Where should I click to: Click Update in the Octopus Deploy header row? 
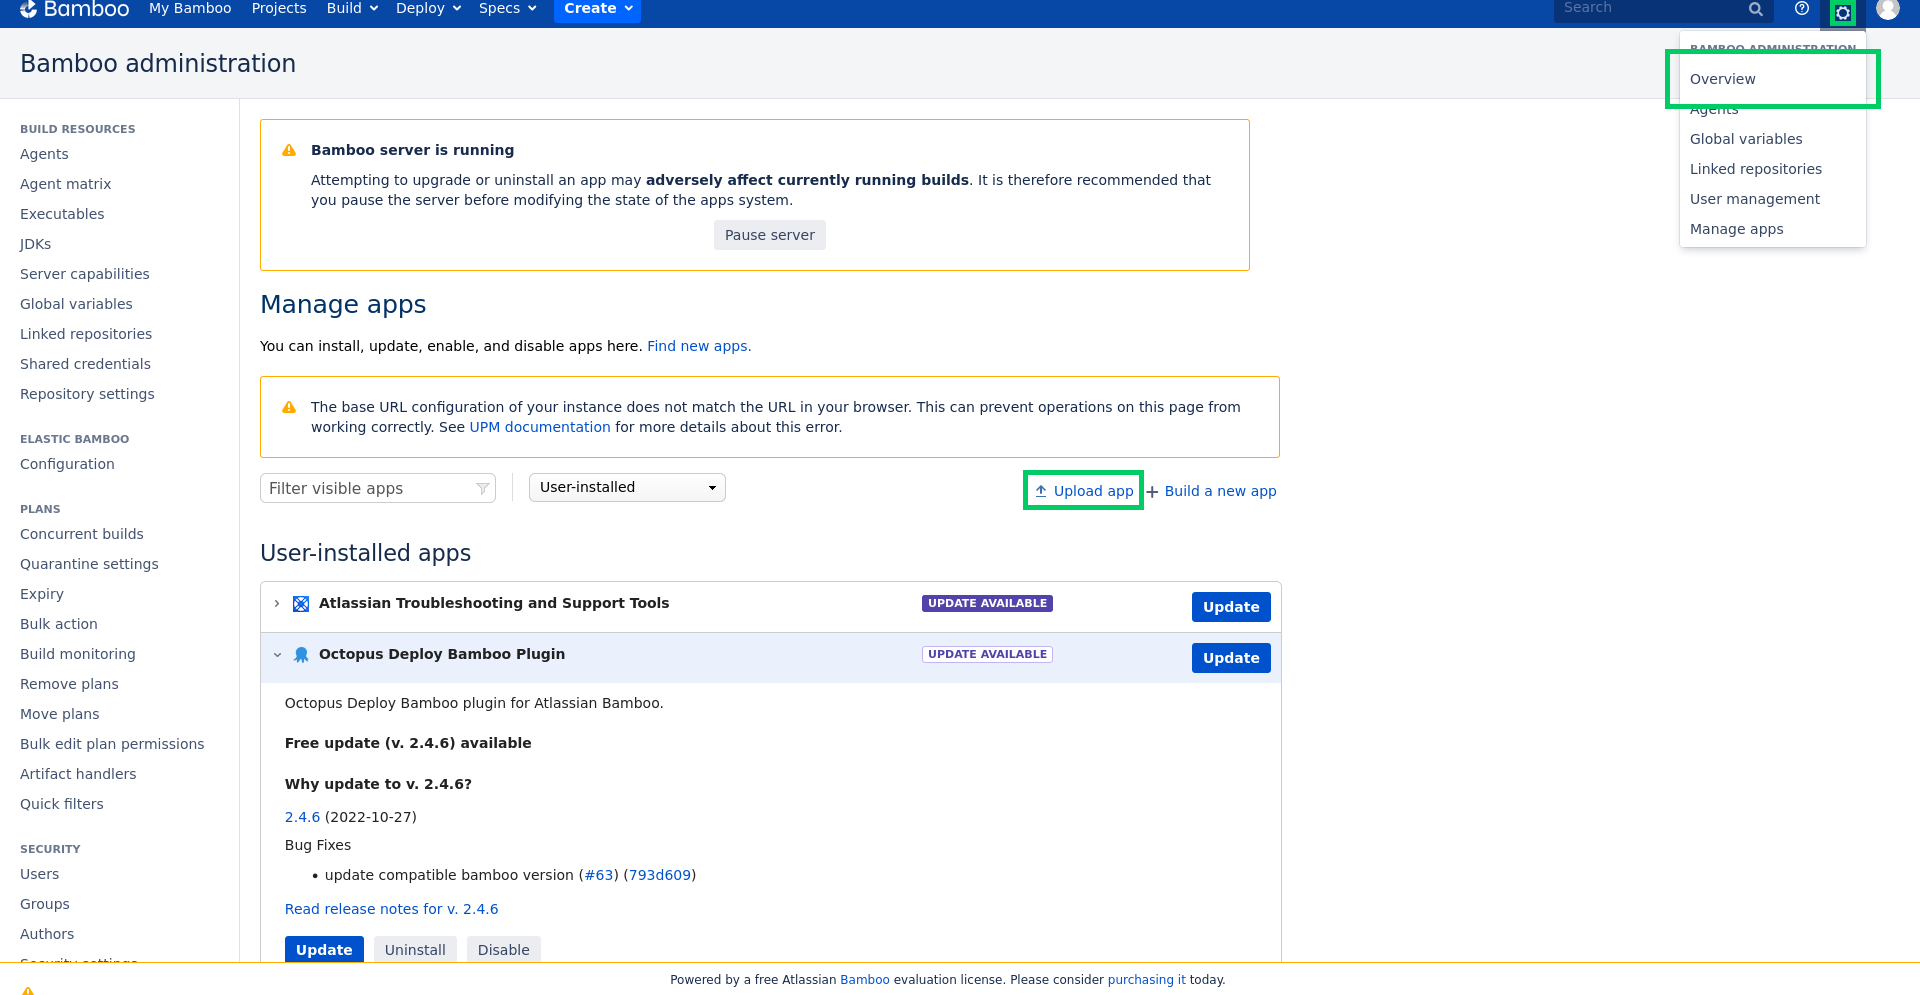pyautogui.click(x=1231, y=658)
